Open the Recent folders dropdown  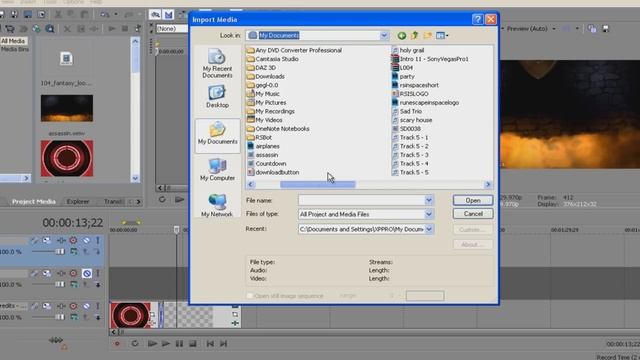click(x=429, y=229)
